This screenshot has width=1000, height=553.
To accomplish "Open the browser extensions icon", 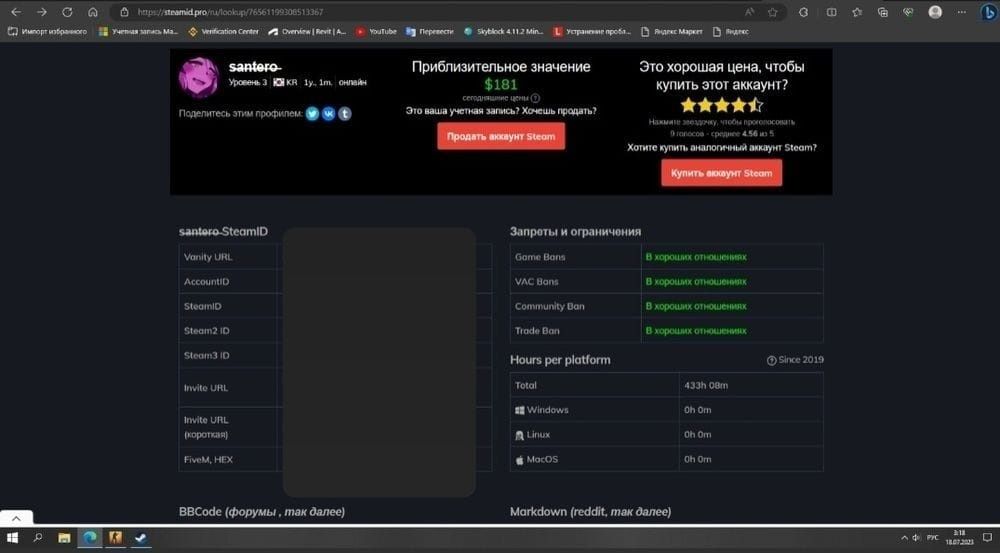I will pyautogui.click(x=804, y=12).
